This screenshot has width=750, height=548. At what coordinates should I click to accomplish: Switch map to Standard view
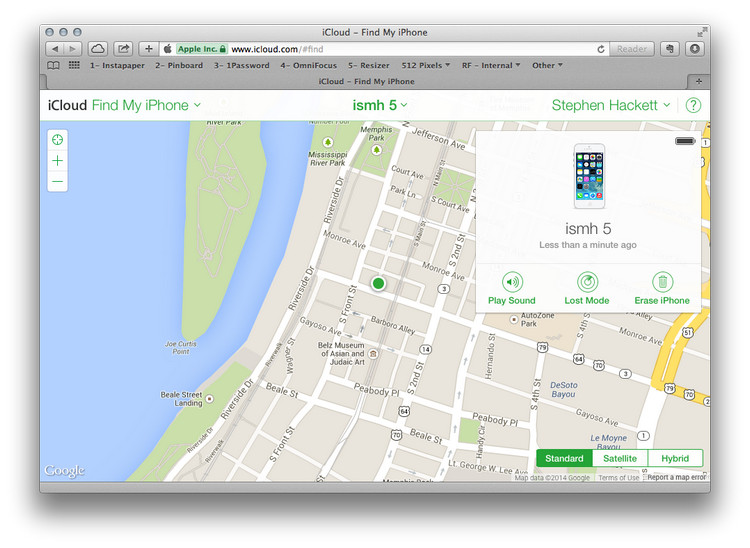(564, 458)
